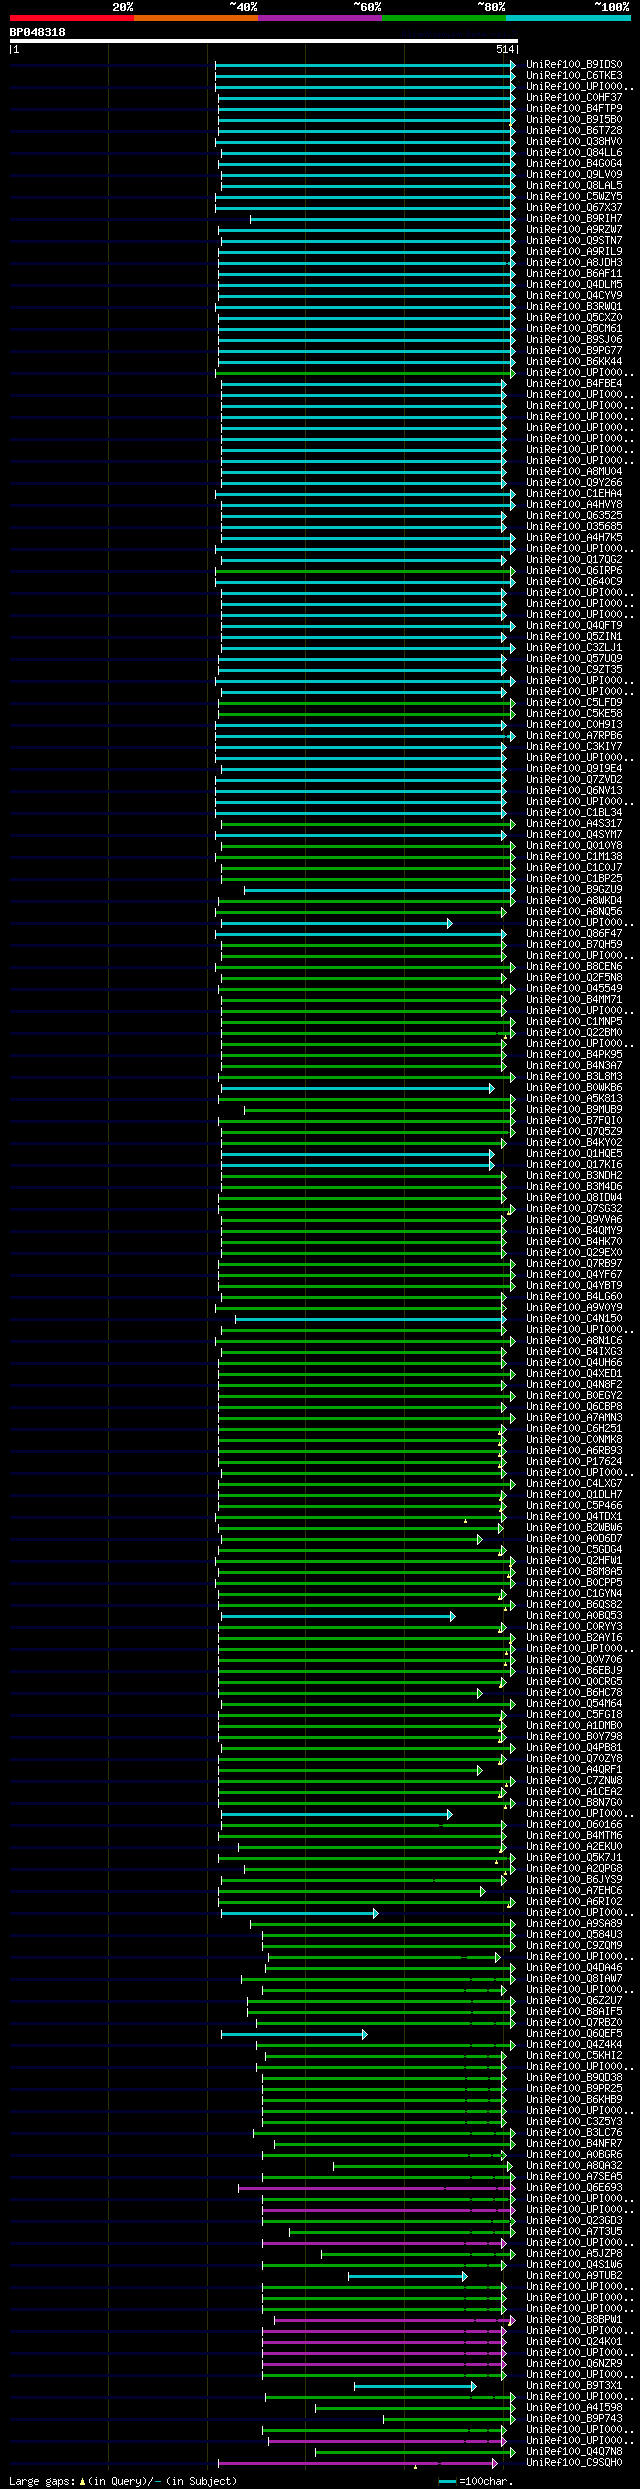Select hit label UniRef100_A9TUB2

tap(574, 2276)
